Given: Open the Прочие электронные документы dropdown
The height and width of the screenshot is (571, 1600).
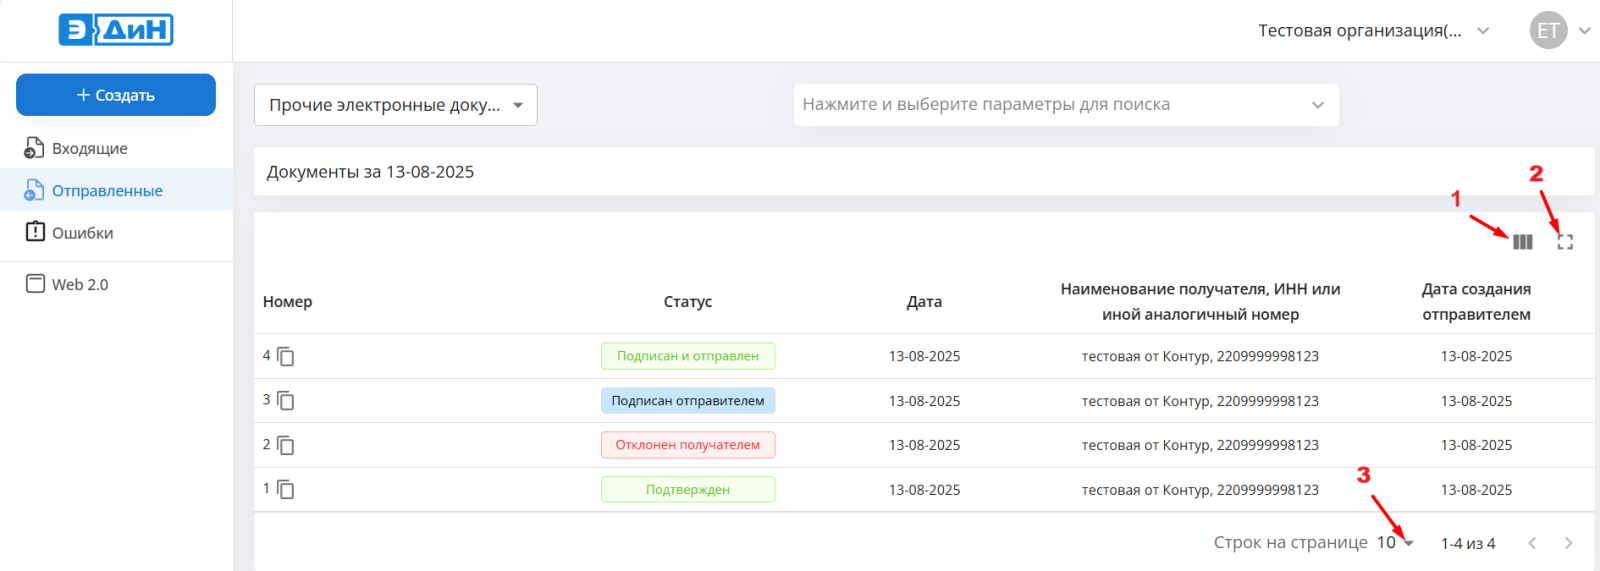Looking at the screenshot, I should (x=396, y=105).
